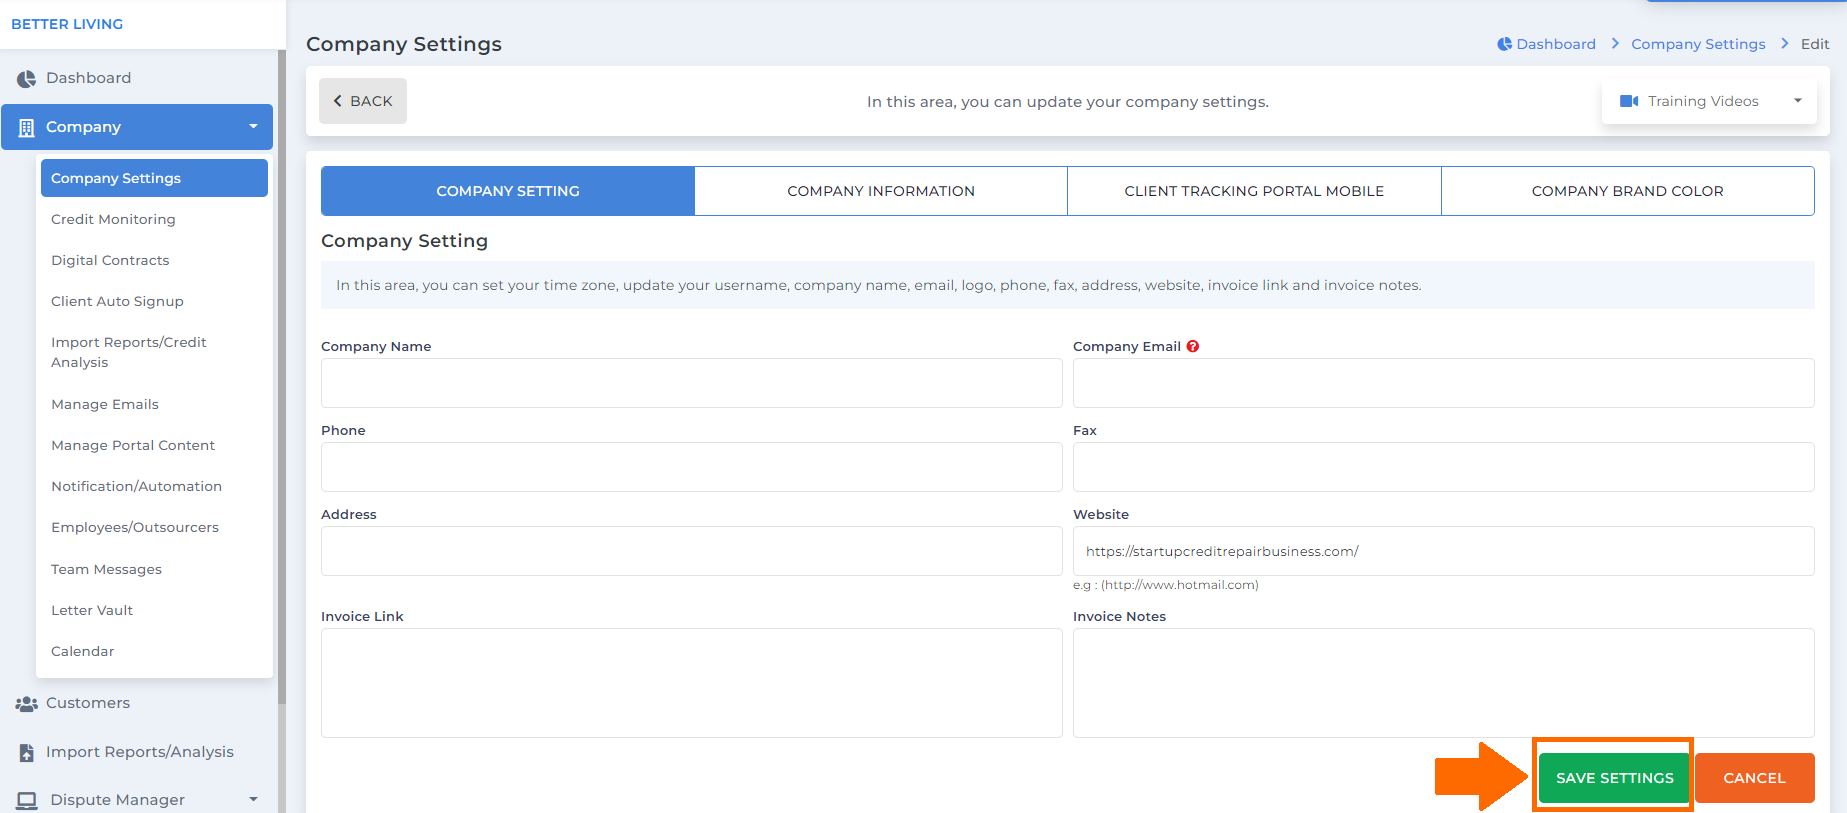Click the SAVE SETTINGS button
1847x813 pixels.
[x=1614, y=778]
